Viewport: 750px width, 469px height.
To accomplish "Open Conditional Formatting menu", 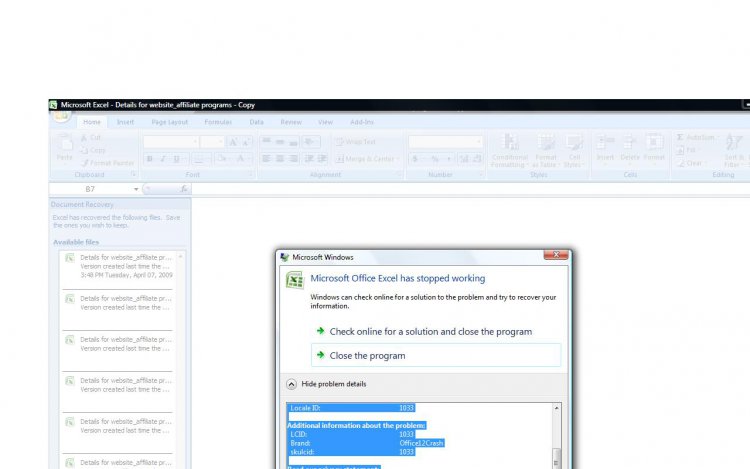I will [x=510, y=151].
